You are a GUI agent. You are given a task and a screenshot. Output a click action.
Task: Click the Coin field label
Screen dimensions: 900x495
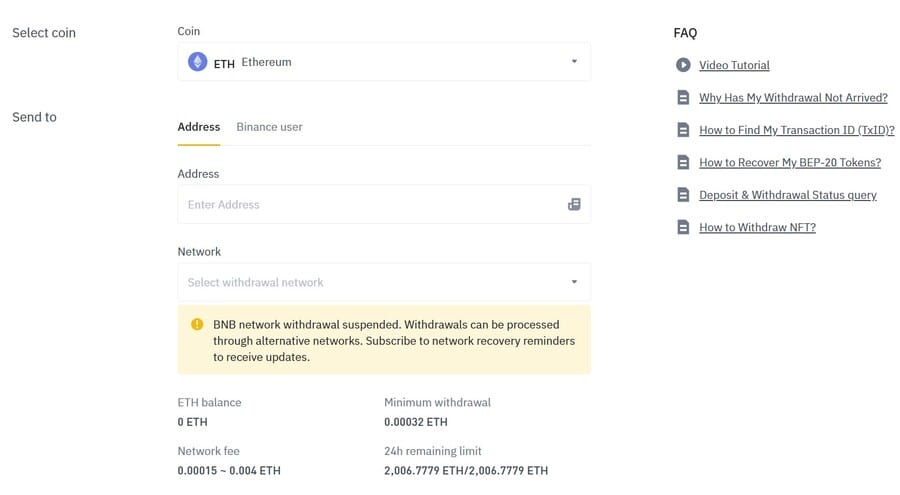[x=188, y=31]
